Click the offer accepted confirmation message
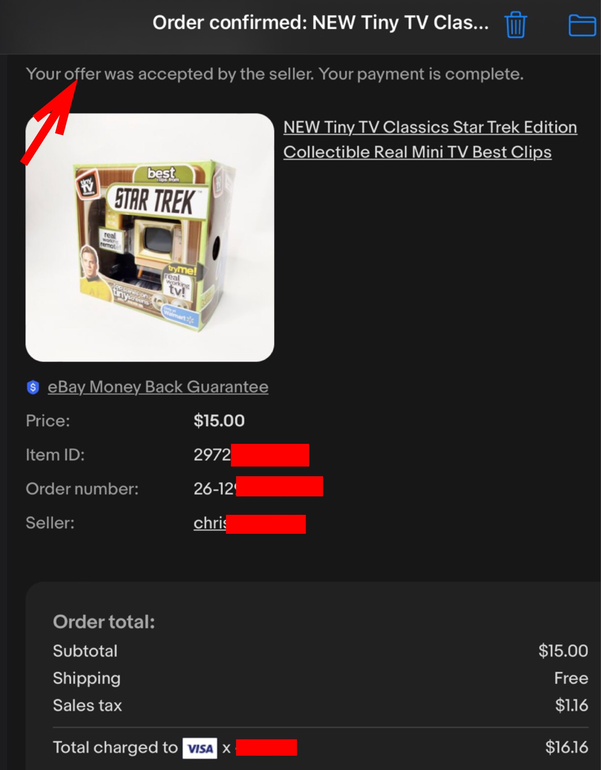 coord(274,74)
